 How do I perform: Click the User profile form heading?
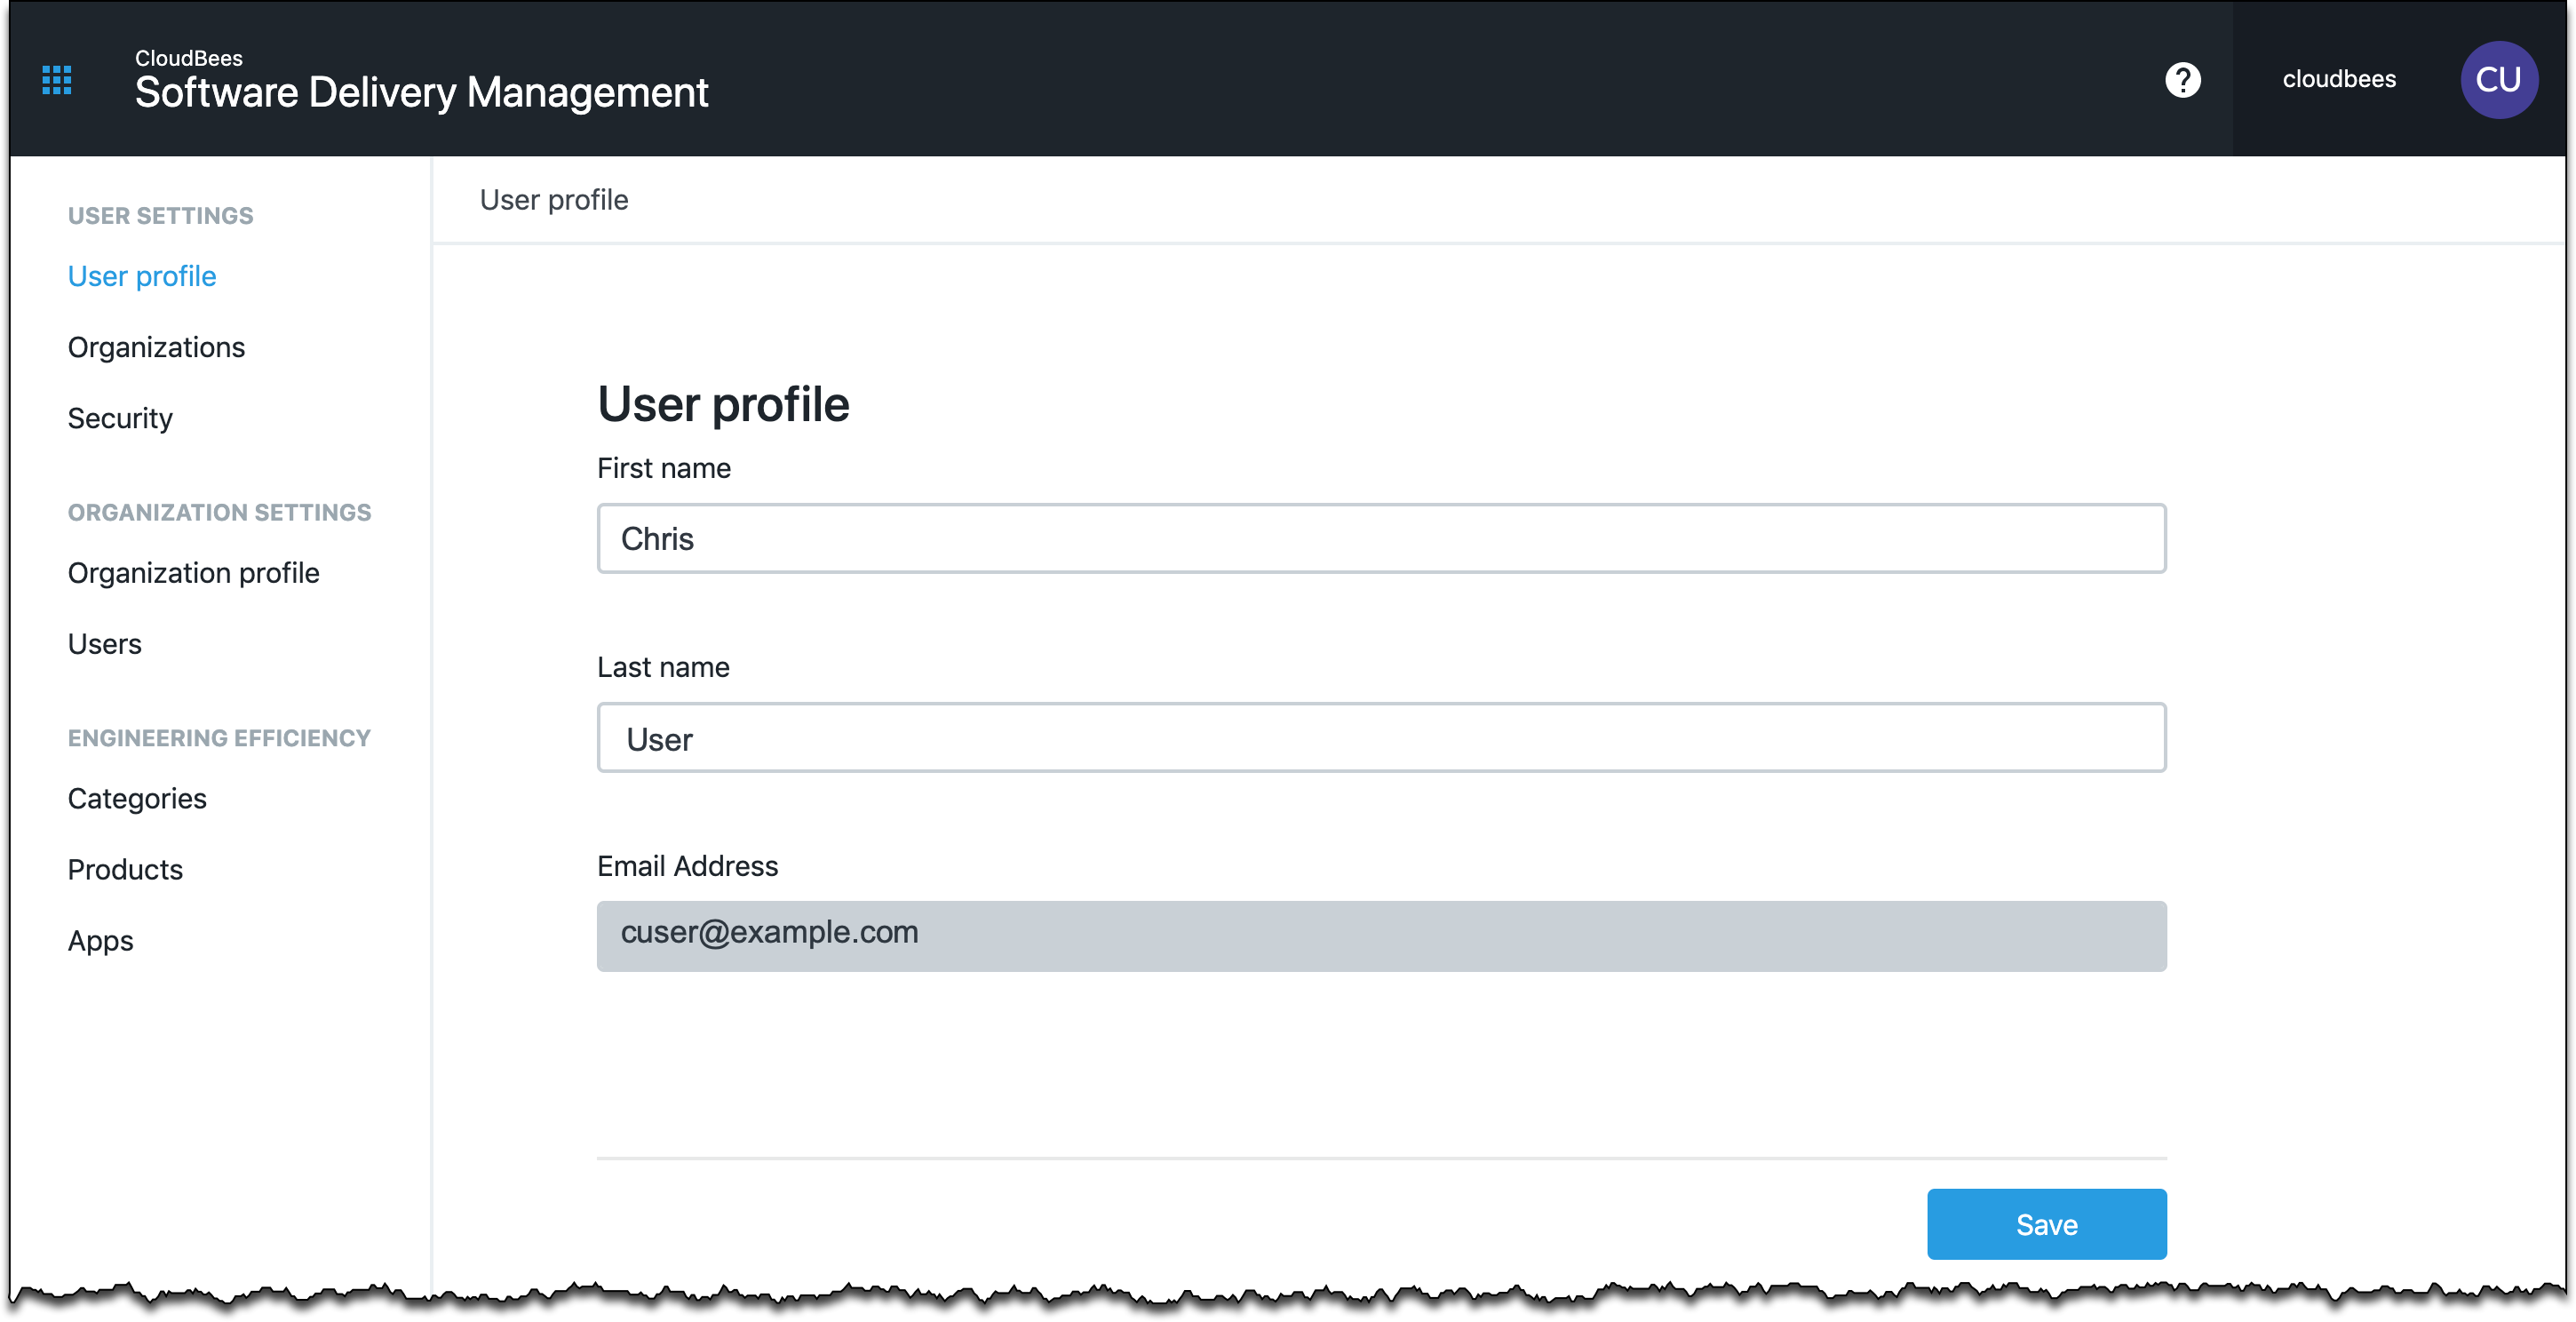coord(723,404)
